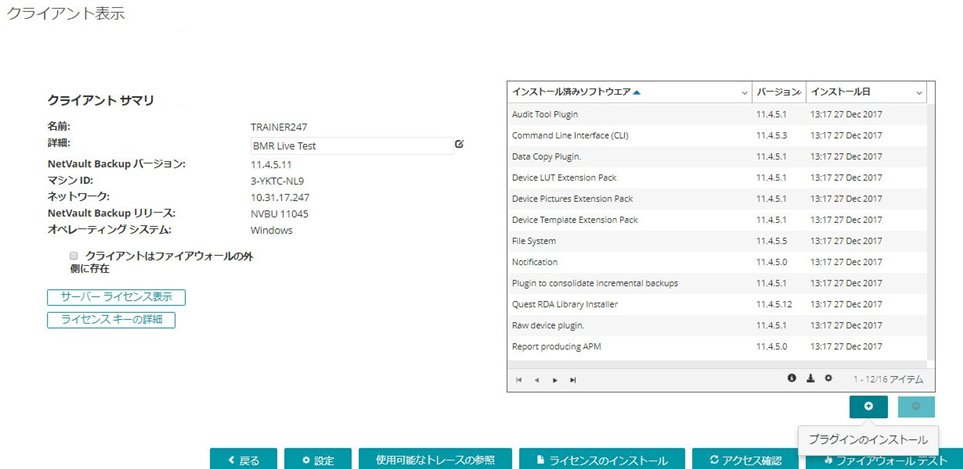Click the クライアント表示 page heading
This screenshot has width=963, height=469.
click(66, 14)
